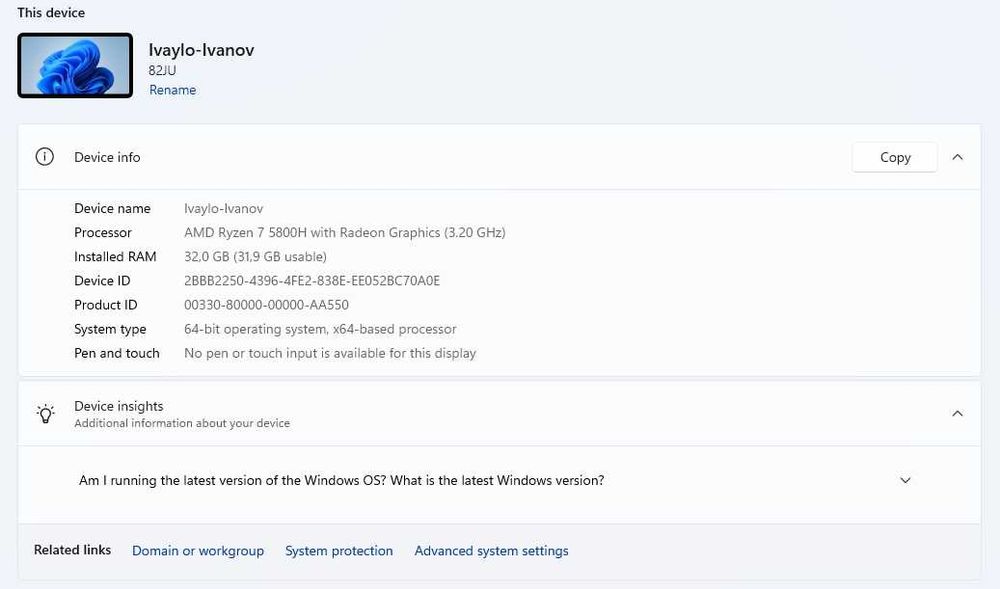Click the Processor value text
This screenshot has height=589, width=1000.
pyautogui.click(x=344, y=233)
